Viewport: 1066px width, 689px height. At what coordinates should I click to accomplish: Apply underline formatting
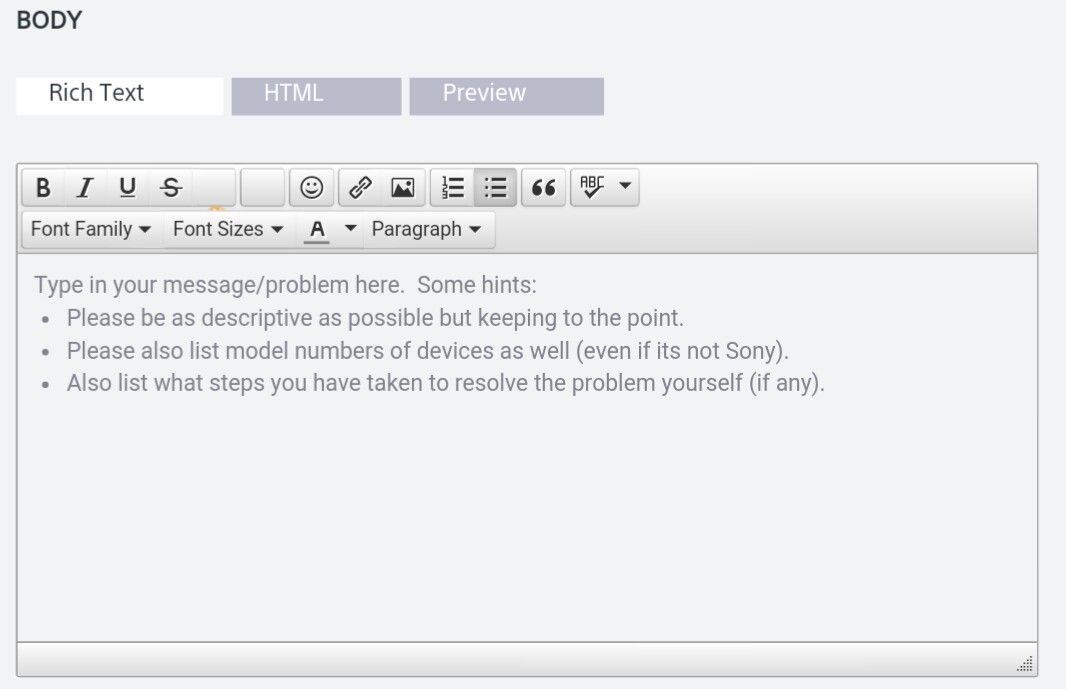(x=127, y=188)
